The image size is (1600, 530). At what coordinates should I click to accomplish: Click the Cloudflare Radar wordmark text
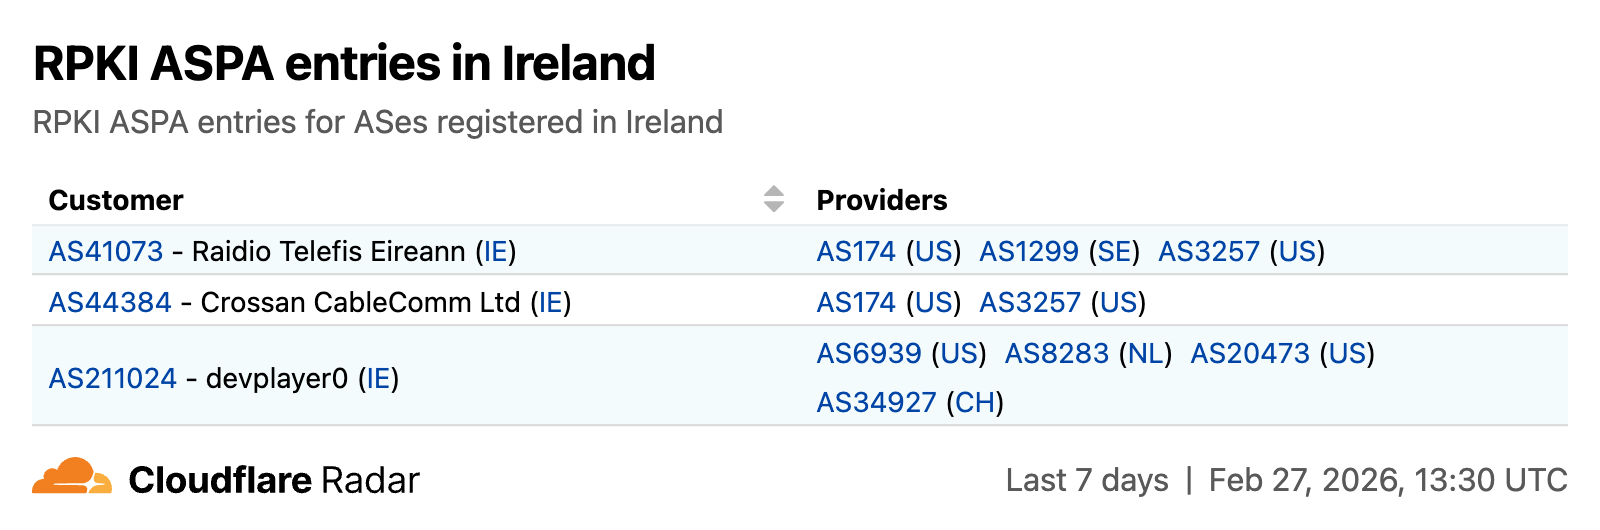[274, 480]
